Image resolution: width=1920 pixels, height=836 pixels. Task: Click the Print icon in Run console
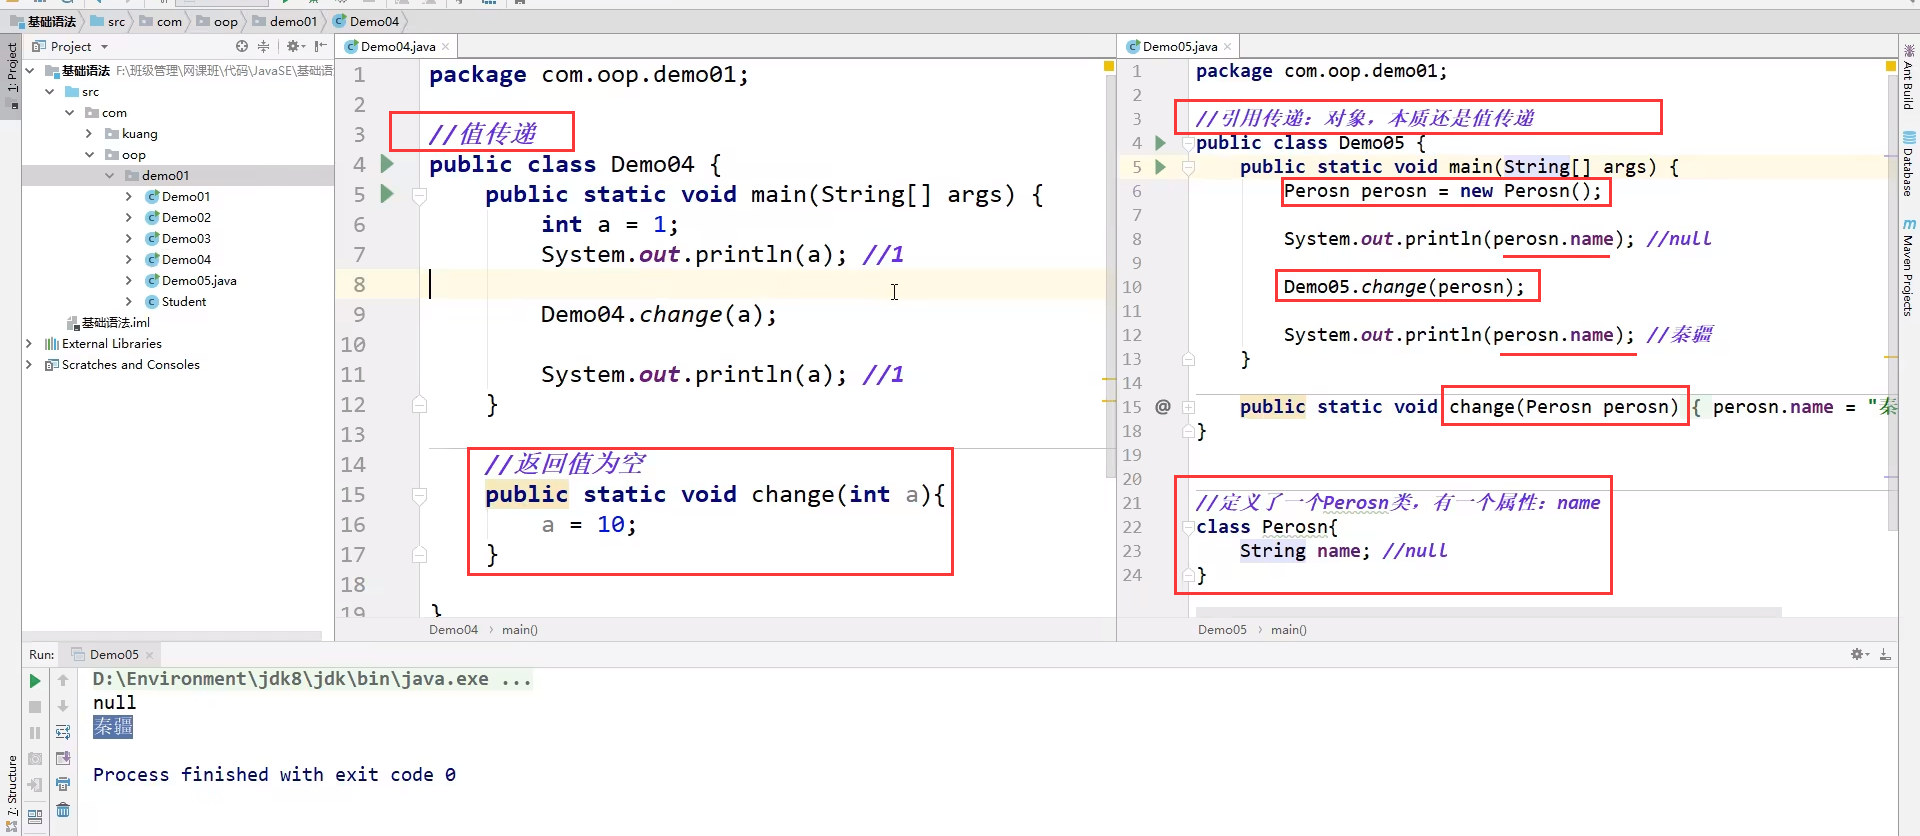tap(63, 785)
